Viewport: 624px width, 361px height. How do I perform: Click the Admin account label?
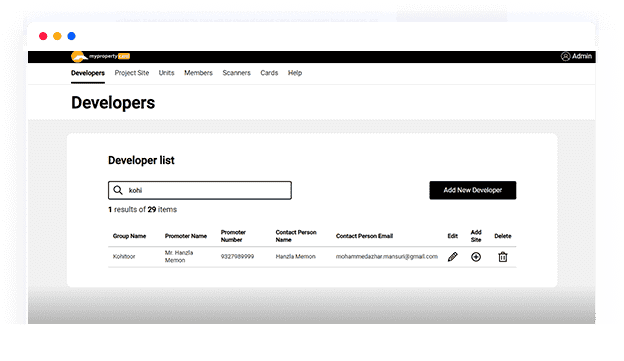582,57
